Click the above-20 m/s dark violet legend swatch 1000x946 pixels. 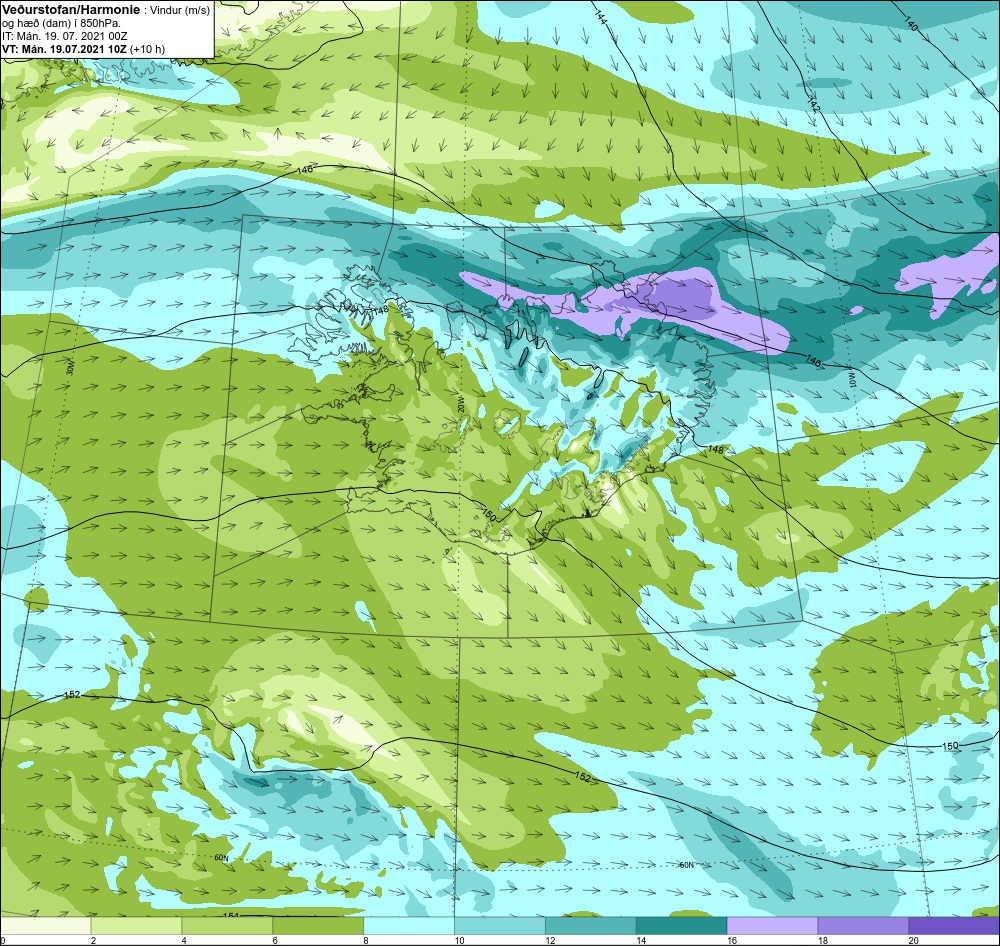954,925
